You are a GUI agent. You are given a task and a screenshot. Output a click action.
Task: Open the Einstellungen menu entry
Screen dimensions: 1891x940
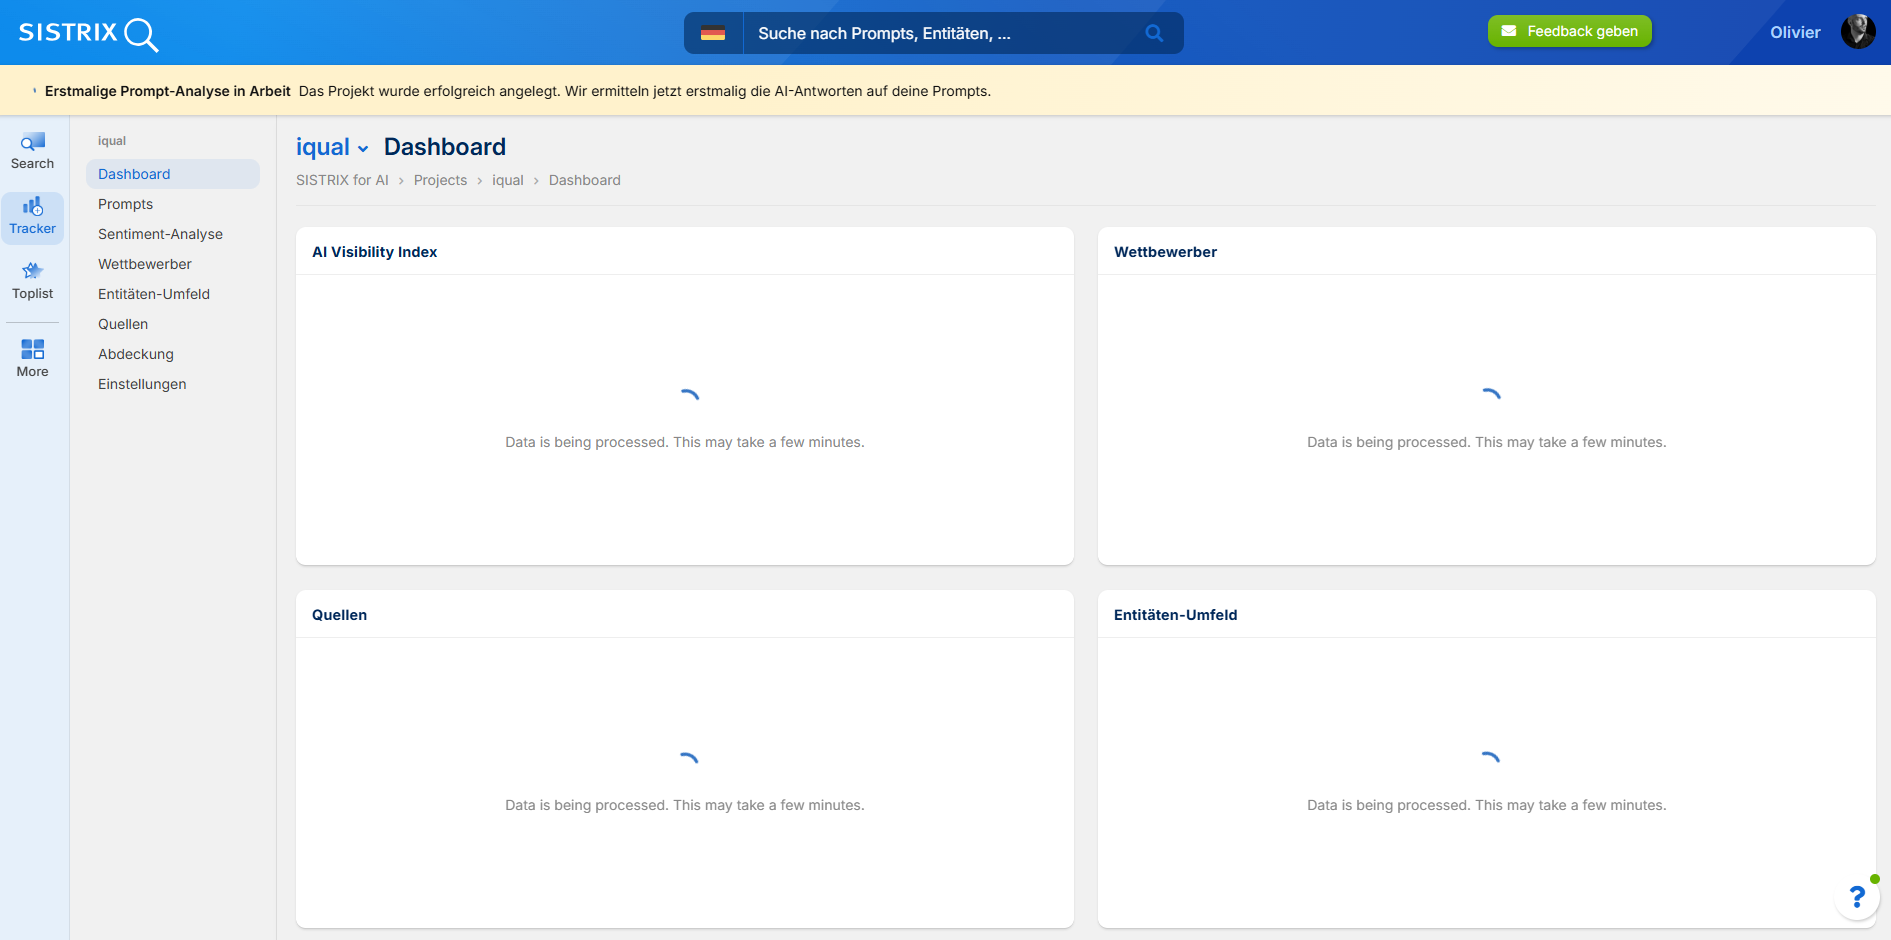(x=142, y=384)
